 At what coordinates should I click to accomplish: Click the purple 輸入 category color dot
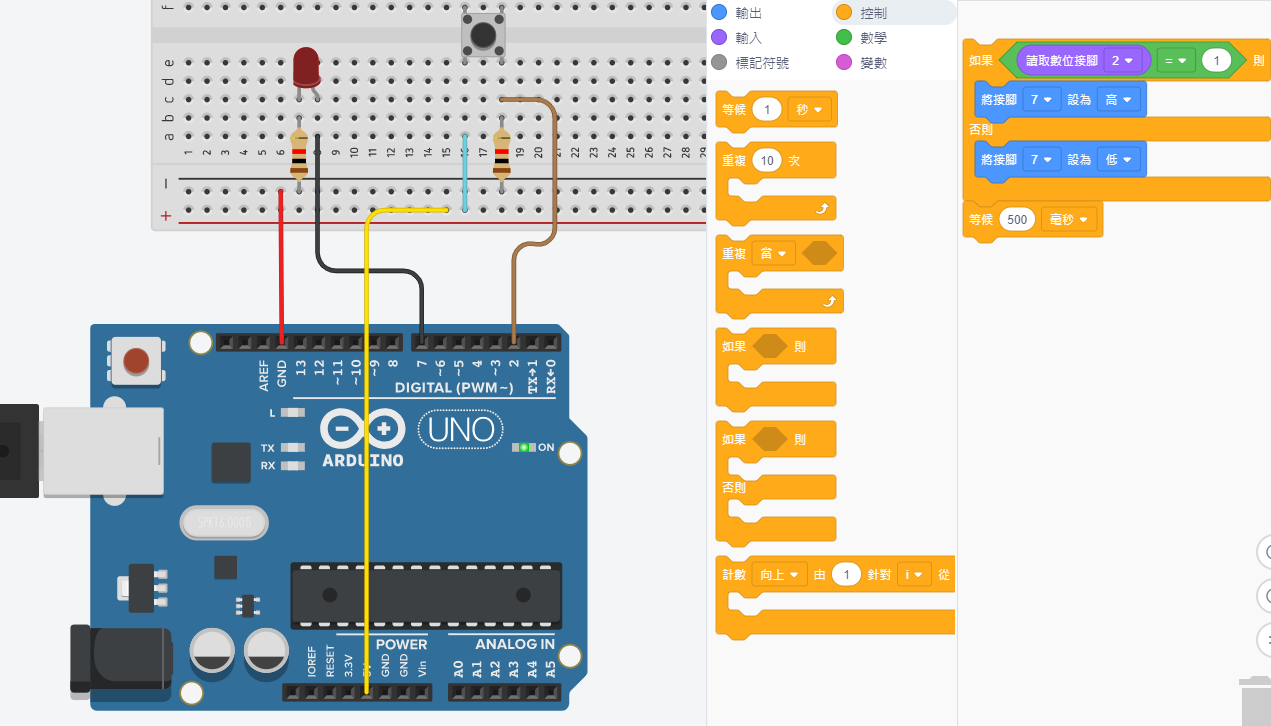pyautogui.click(x=718, y=38)
